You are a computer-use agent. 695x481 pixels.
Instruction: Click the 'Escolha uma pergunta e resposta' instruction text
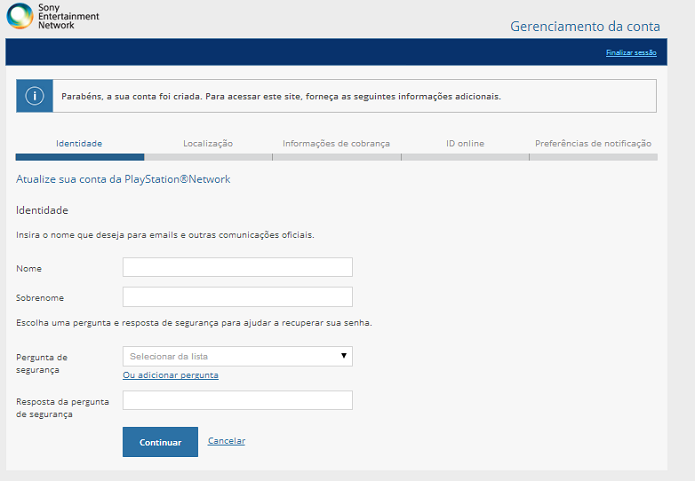click(x=194, y=323)
